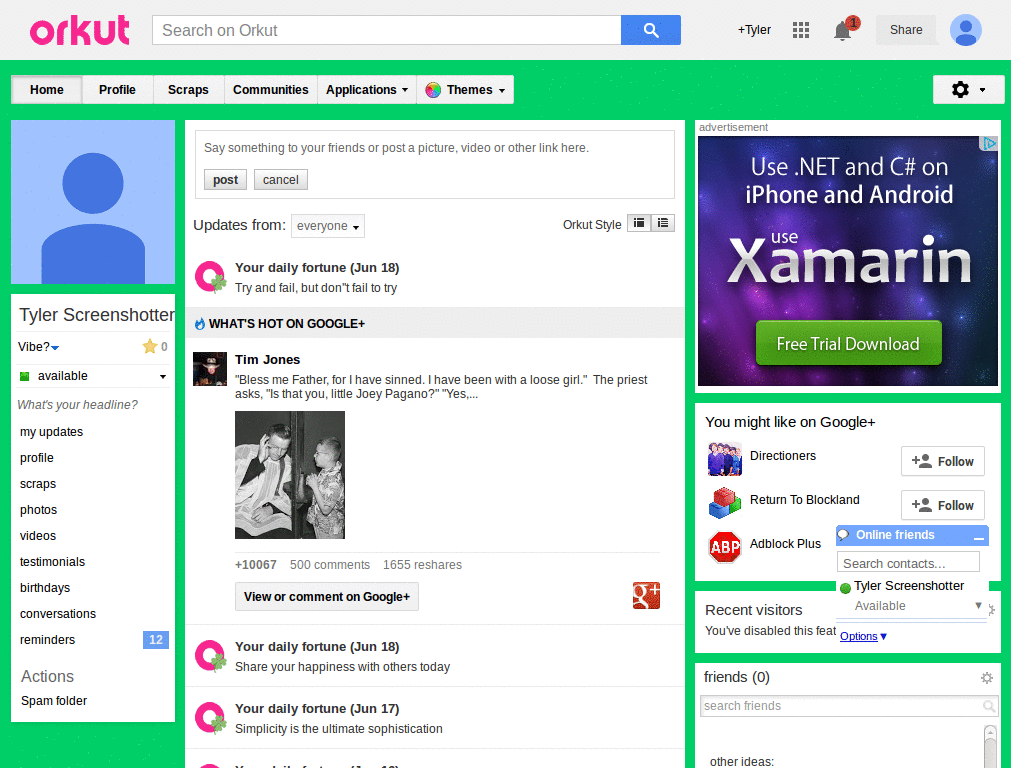
Task: Open the Vibe dropdown arrow
Action: 55,347
